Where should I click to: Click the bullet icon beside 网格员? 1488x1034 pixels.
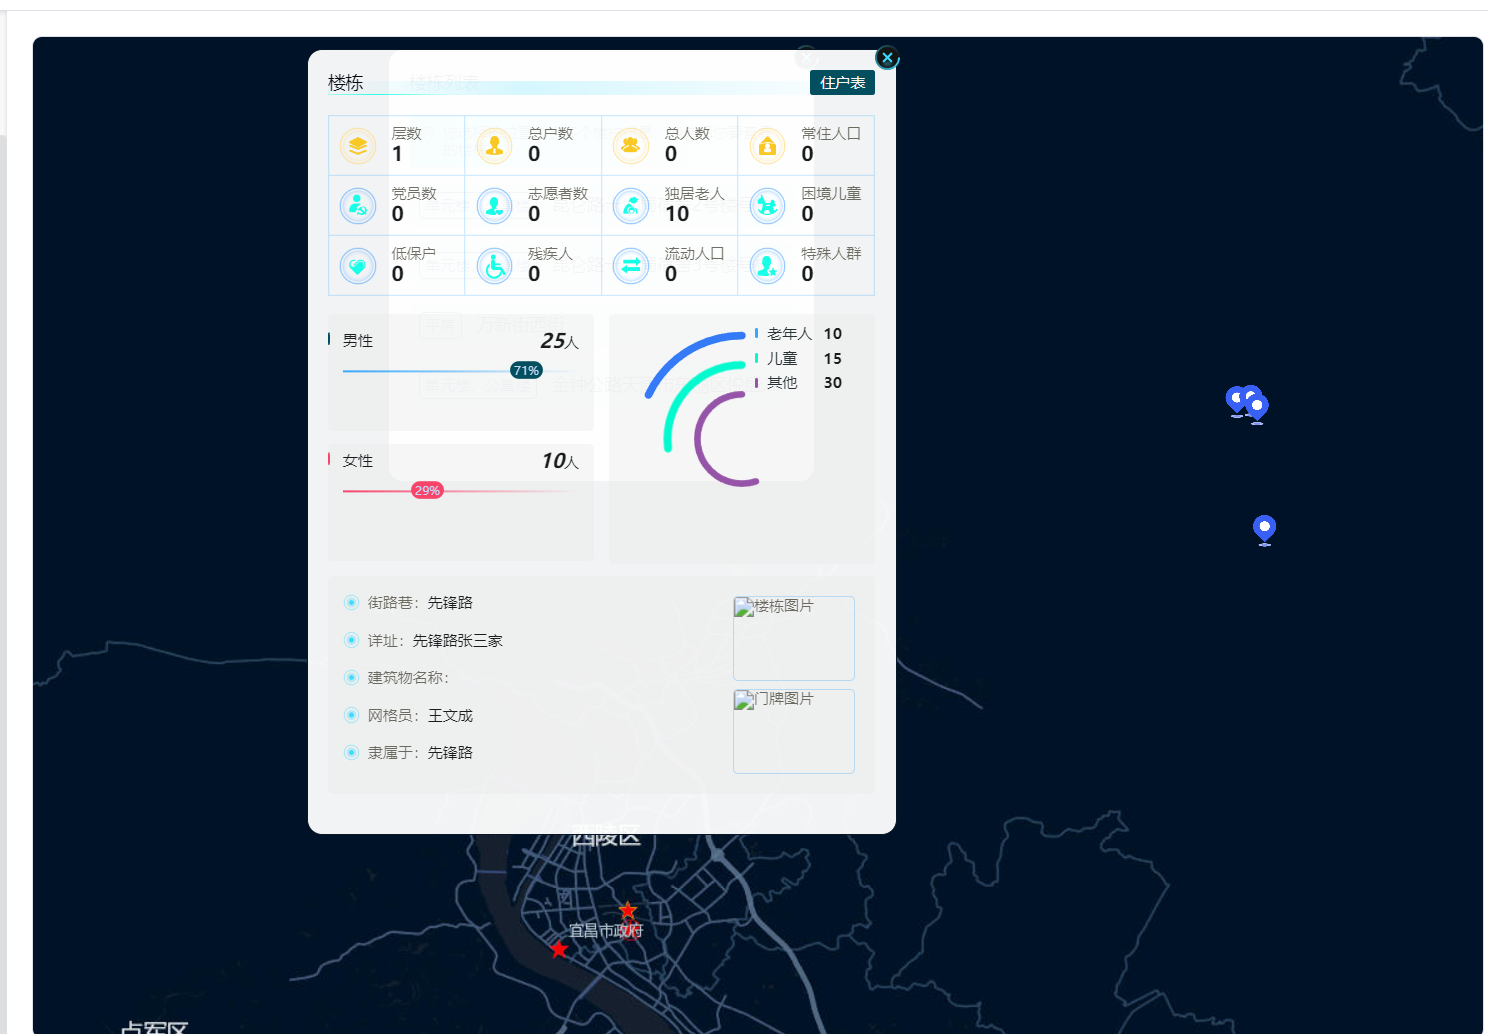point(351,715)
